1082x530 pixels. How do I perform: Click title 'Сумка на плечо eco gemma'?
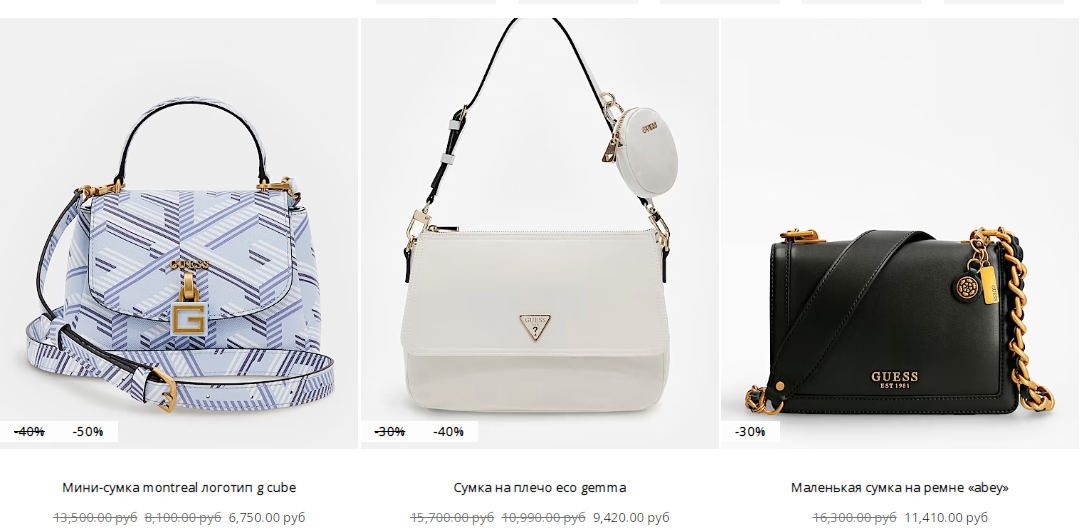(x=540, y=487)
